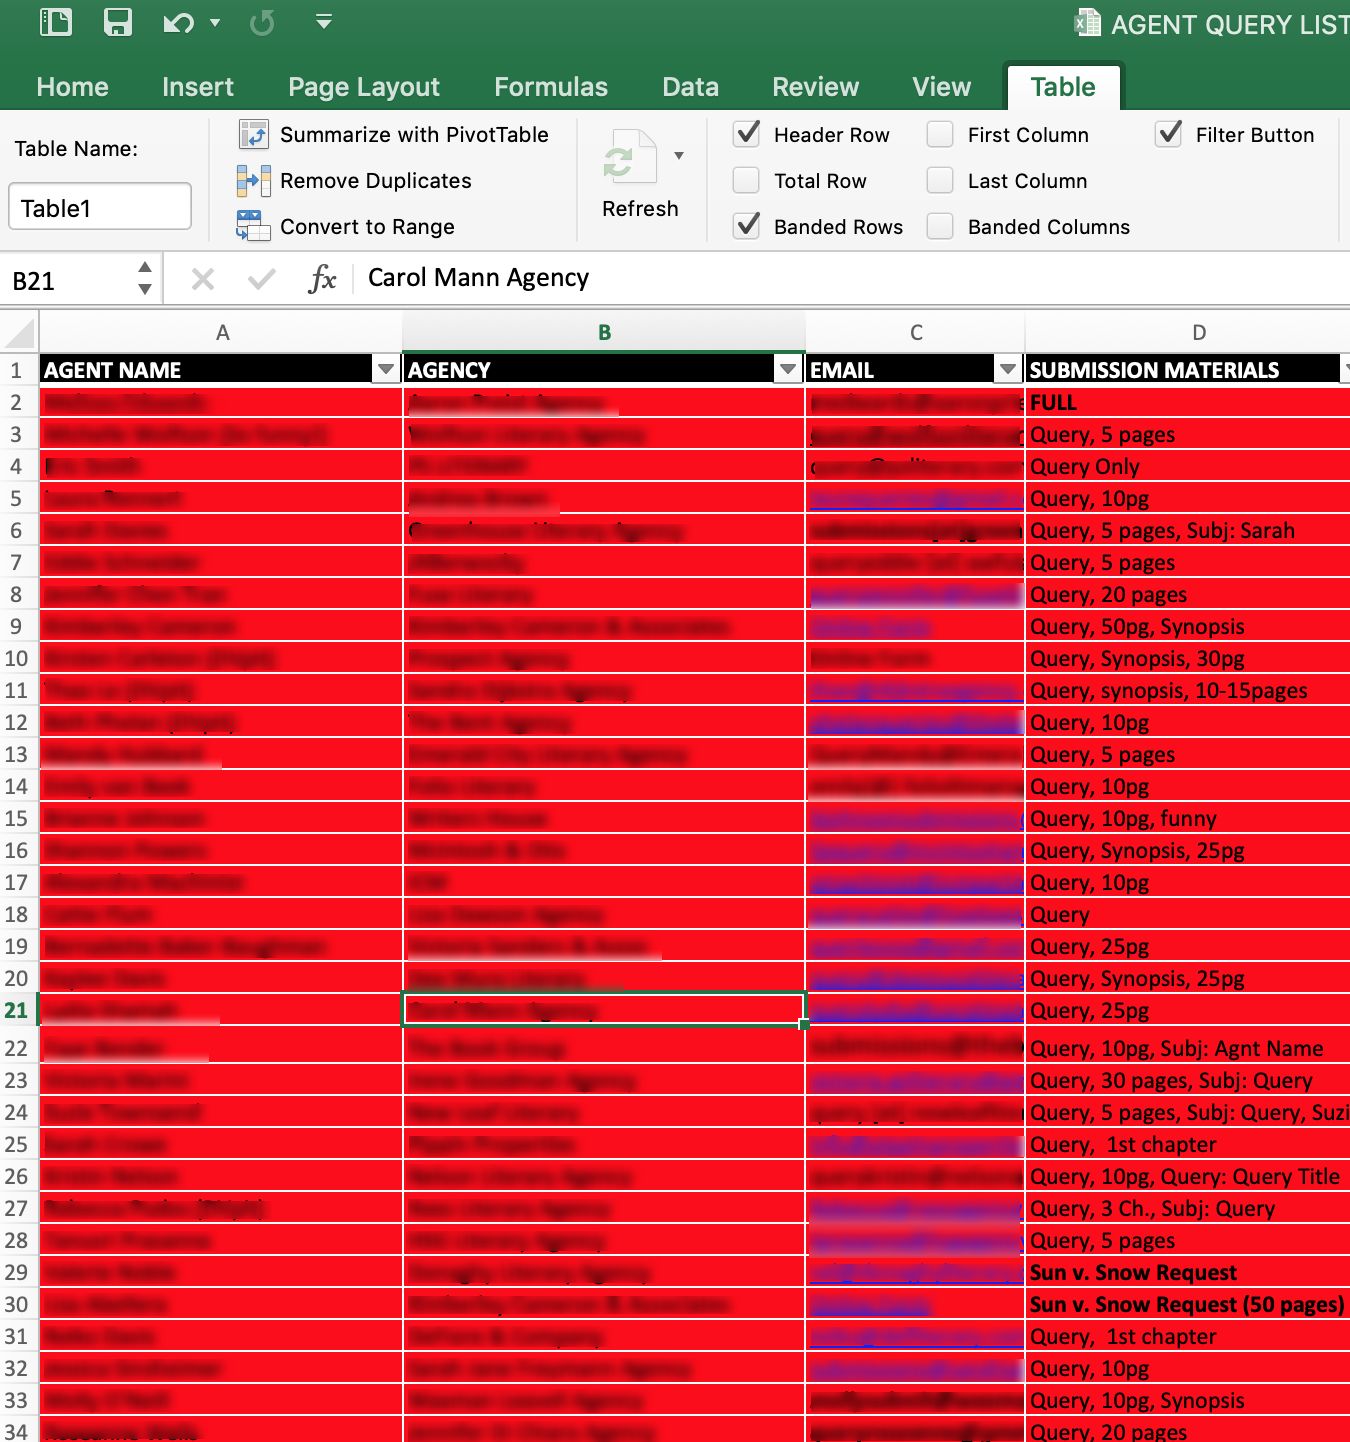Select column C header

916,332
